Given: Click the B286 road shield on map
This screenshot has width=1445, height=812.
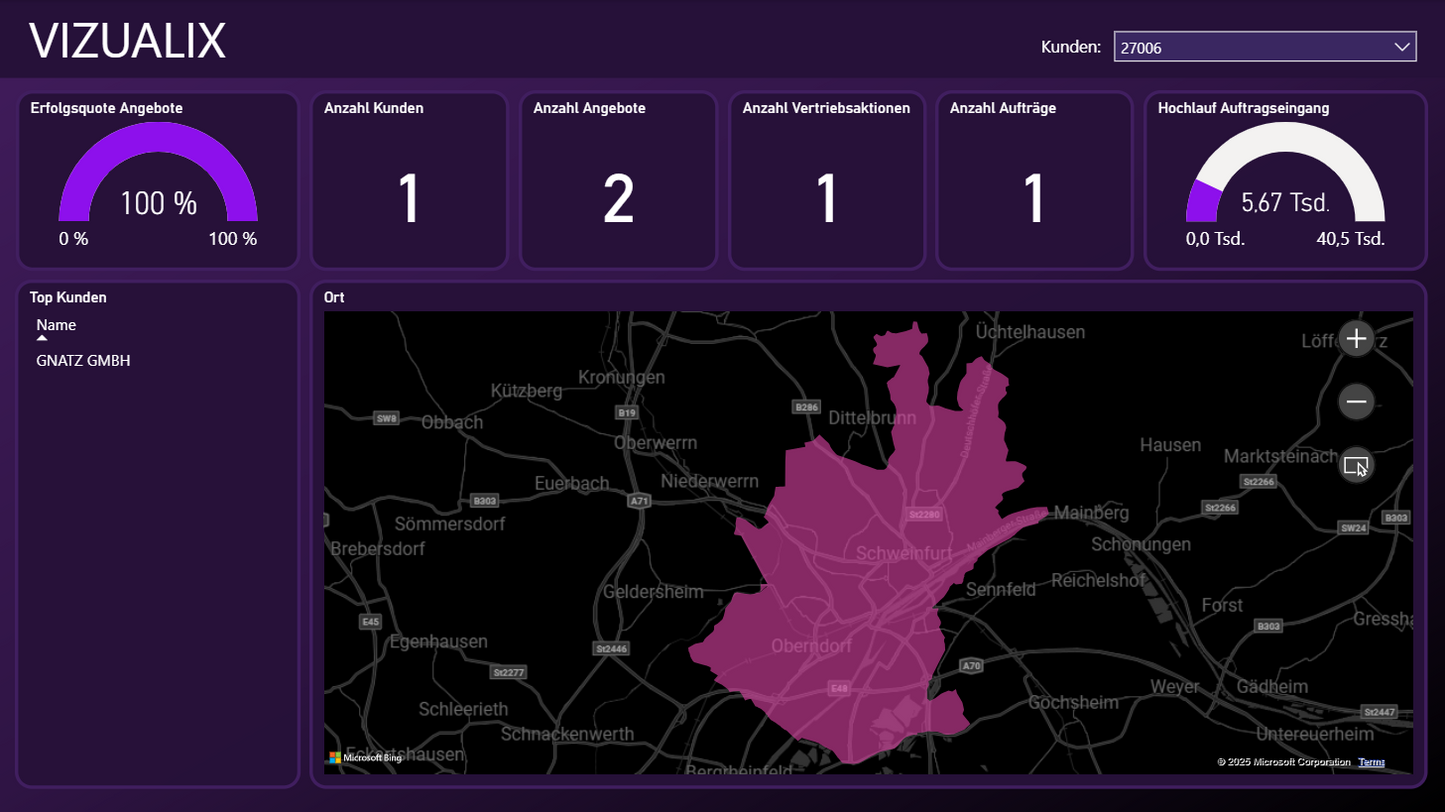Looking at the screenshot, I should [806, 407].
